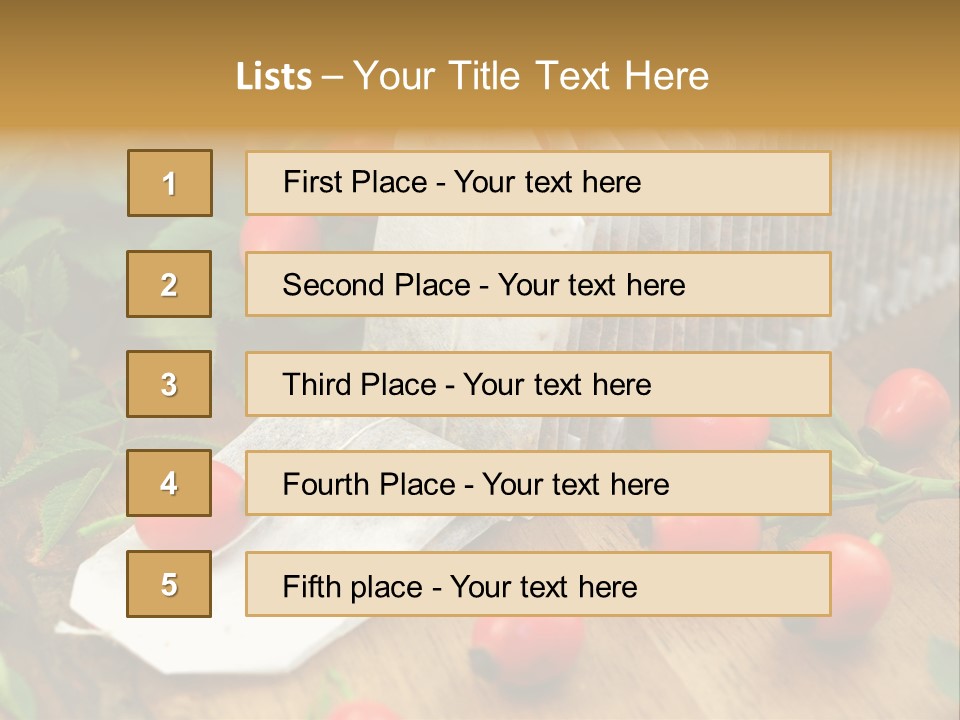
Task: Select the Your Title Text Here heading
Action: click(x=530, y=77)
